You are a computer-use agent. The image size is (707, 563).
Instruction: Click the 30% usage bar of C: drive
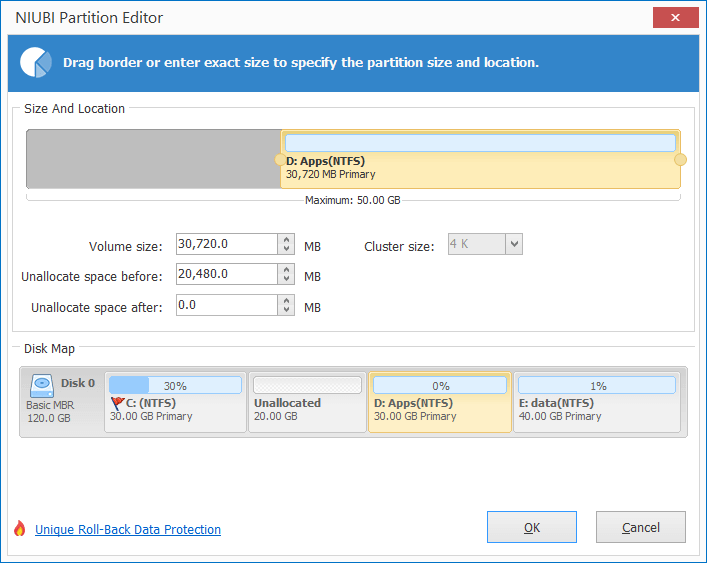click(175, 385)
